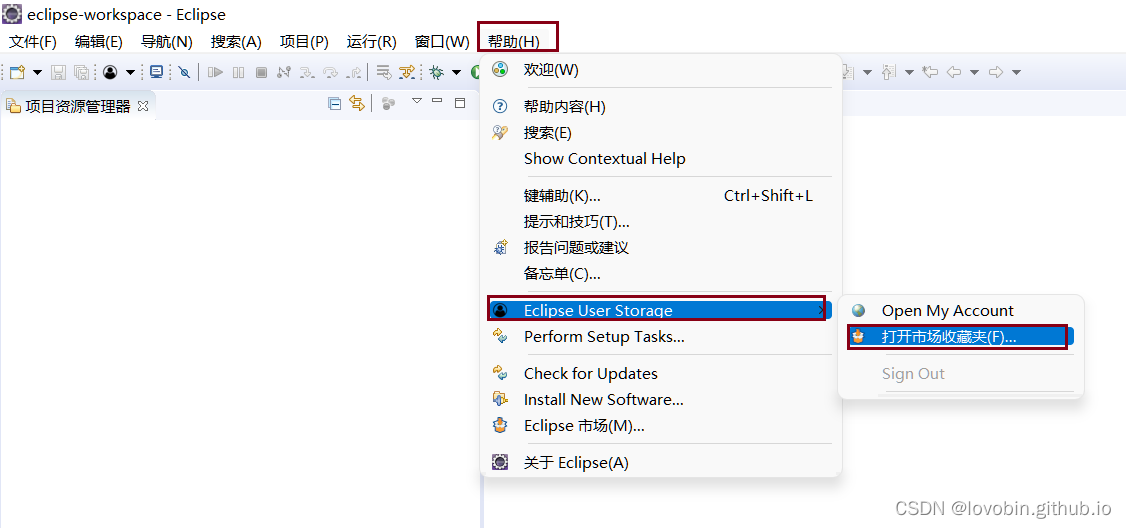This screenshot has width=1126, height=528.
Task: Choose 打开市场收藏夹(F)... submenu entry
Action: pos(961,336)
